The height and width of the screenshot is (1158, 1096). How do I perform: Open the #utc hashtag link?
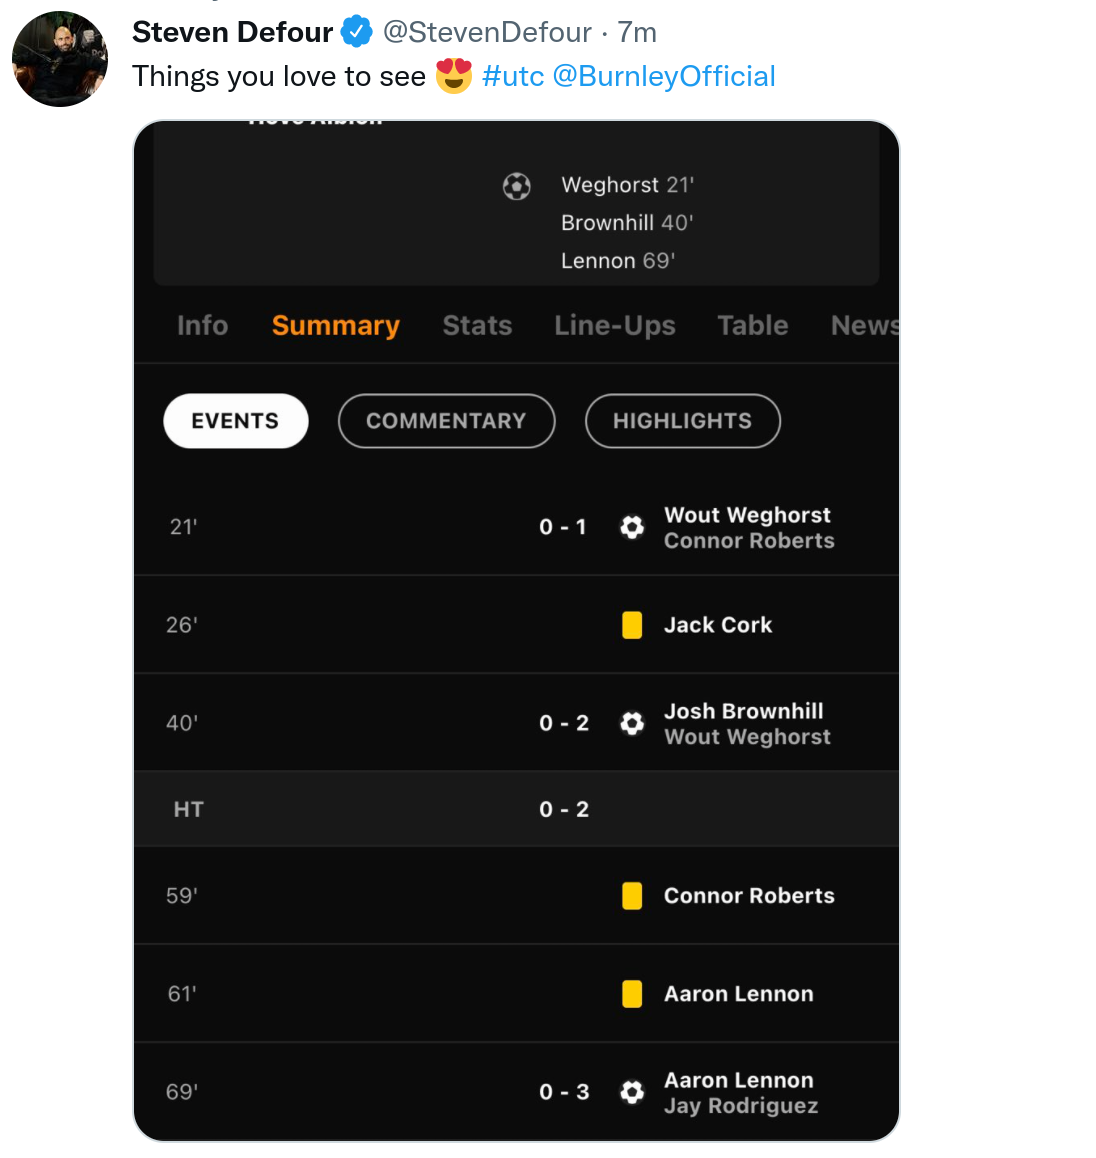click(513, 76)
